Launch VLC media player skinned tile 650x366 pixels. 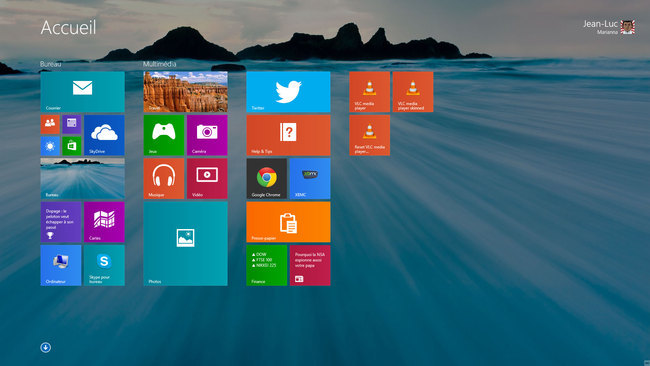coord(412,92)
